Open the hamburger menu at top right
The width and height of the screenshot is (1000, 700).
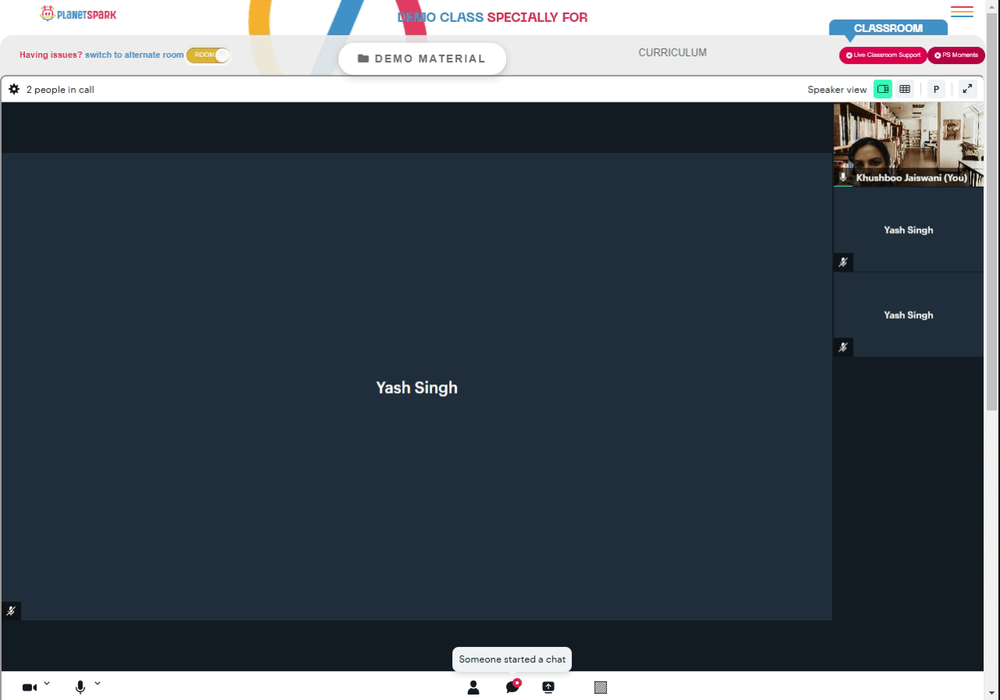tap(962, 11)
